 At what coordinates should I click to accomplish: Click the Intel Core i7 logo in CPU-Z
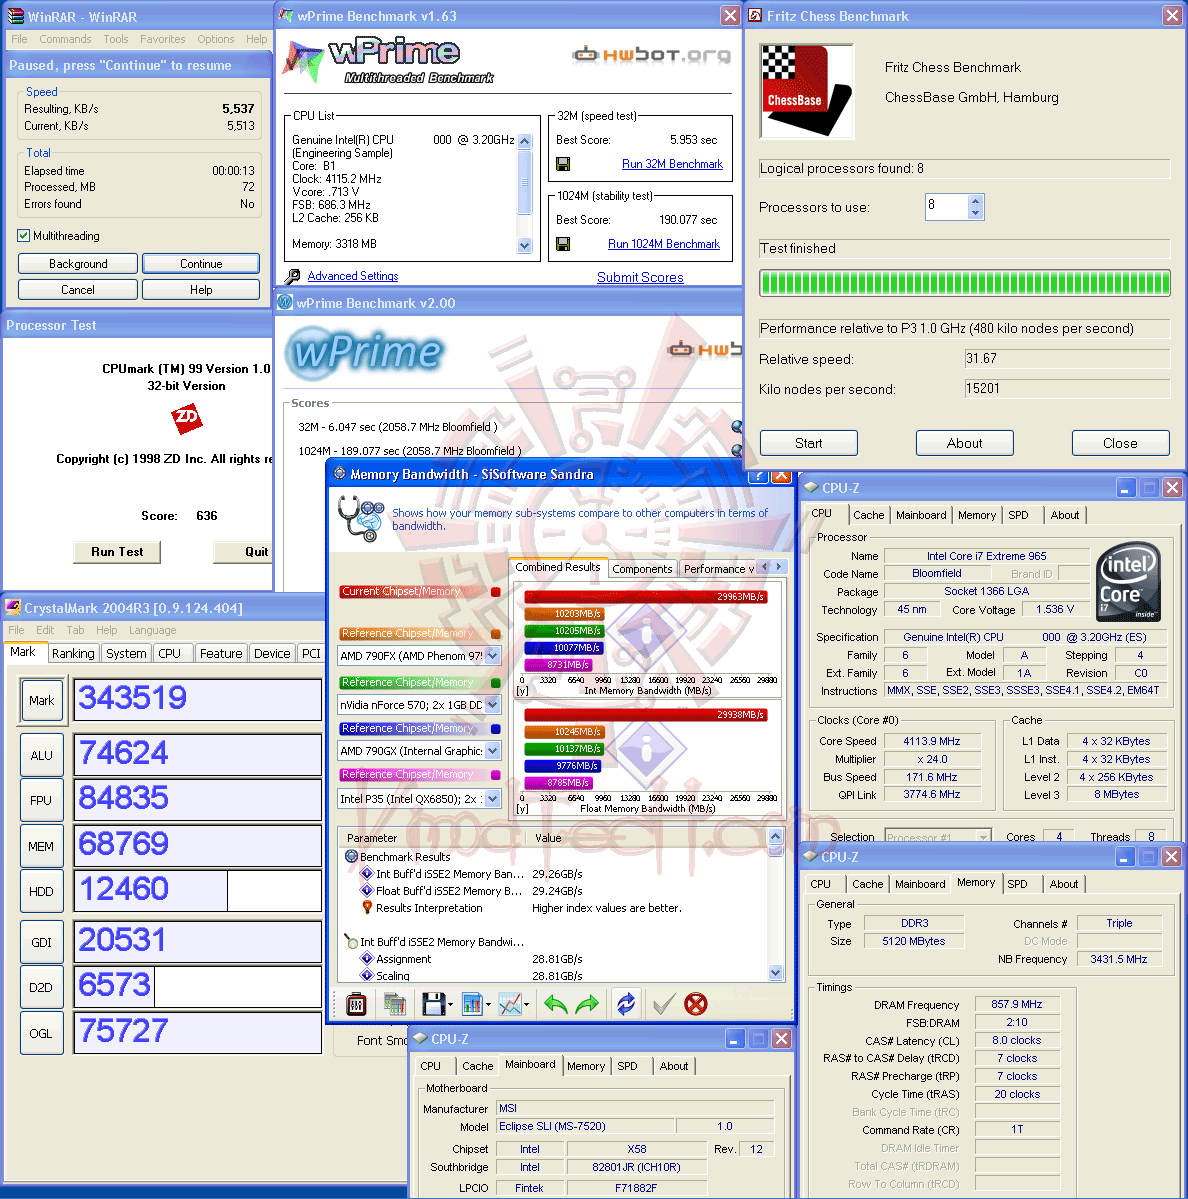[1129, 581]
